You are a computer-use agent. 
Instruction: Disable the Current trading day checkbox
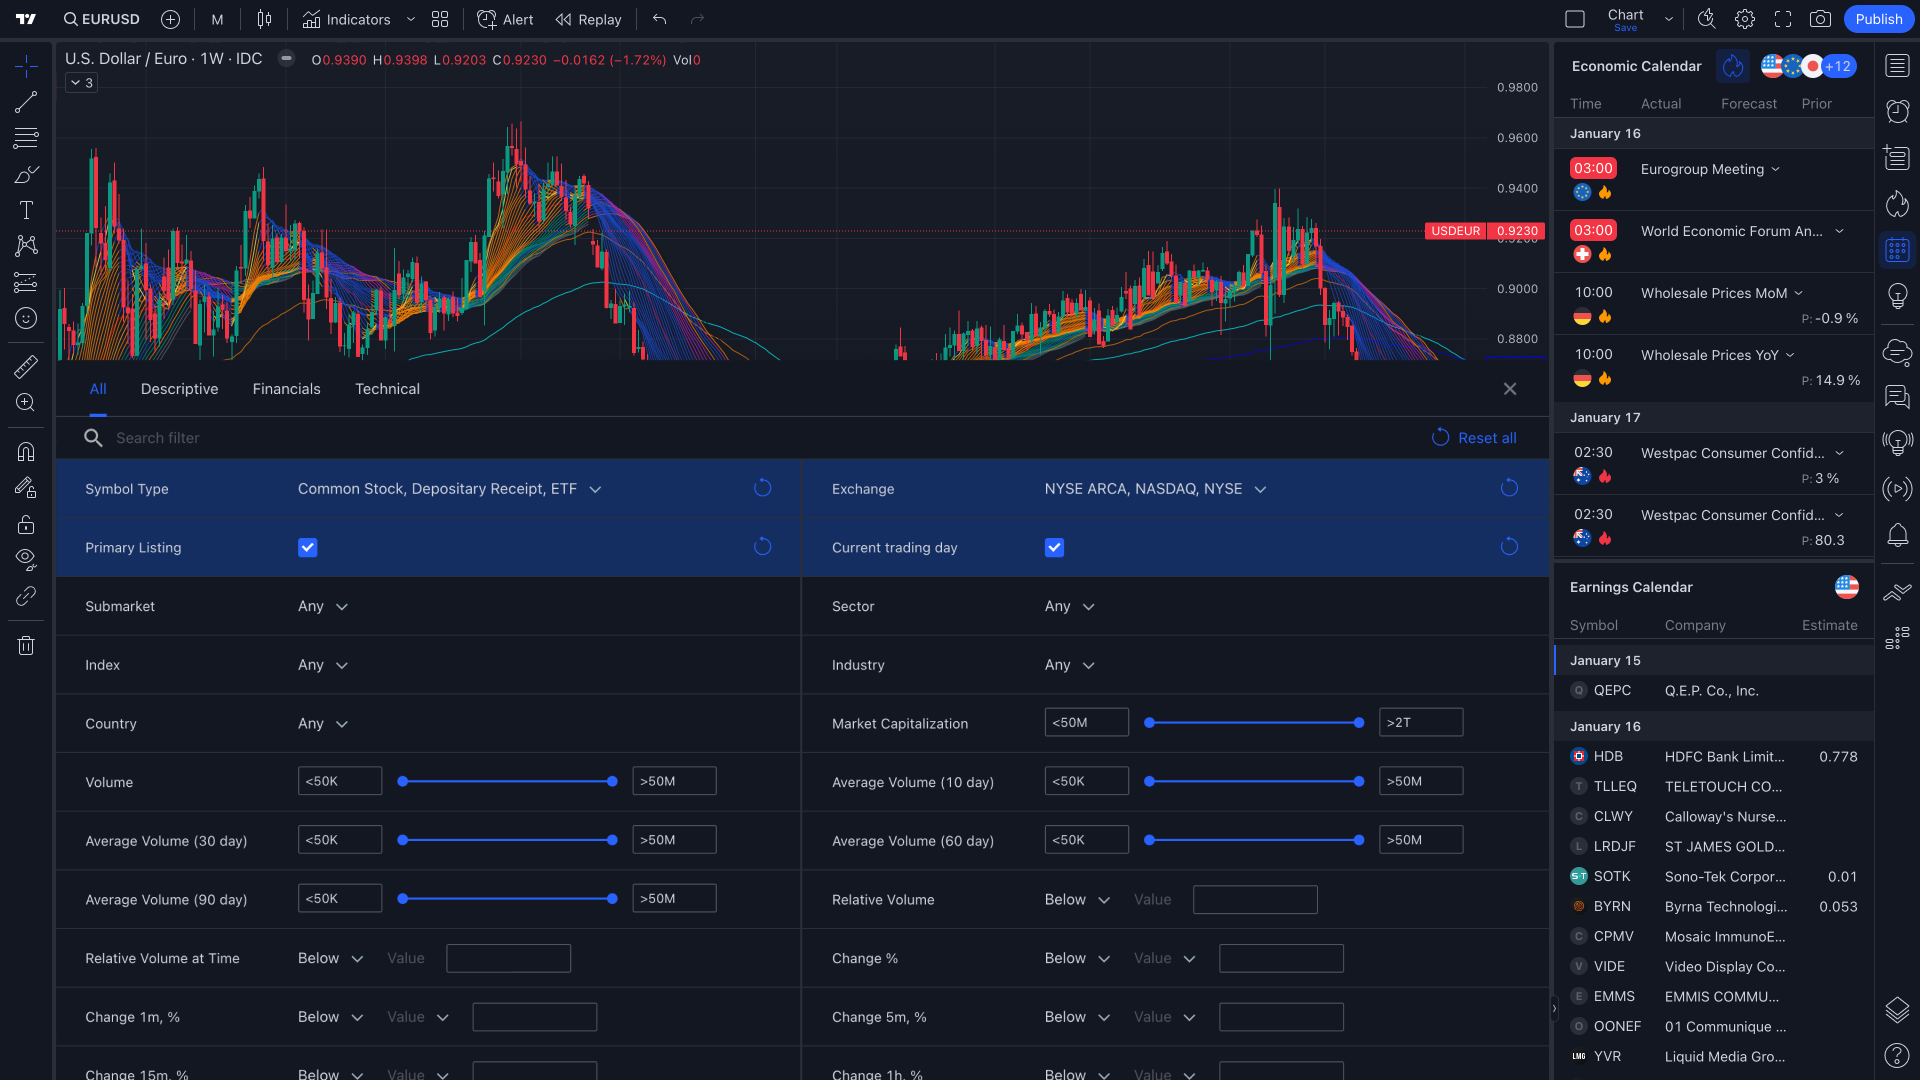pos(1054,547)
